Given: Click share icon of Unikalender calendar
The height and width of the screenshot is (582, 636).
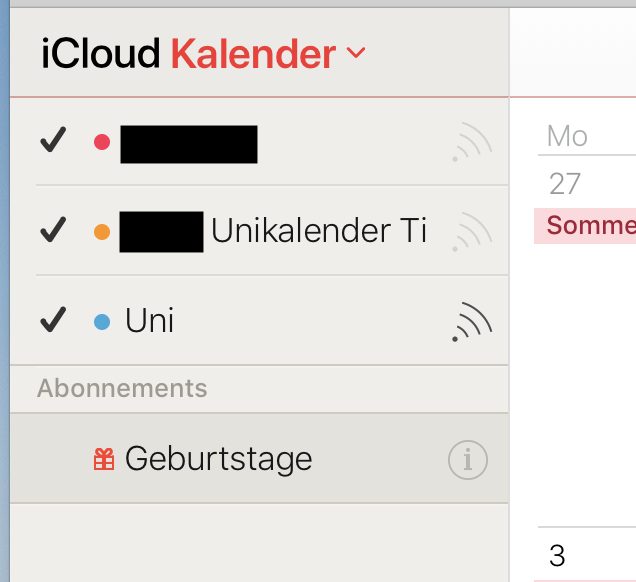Looking at the screenshot, I should click(x=472, y=232).
